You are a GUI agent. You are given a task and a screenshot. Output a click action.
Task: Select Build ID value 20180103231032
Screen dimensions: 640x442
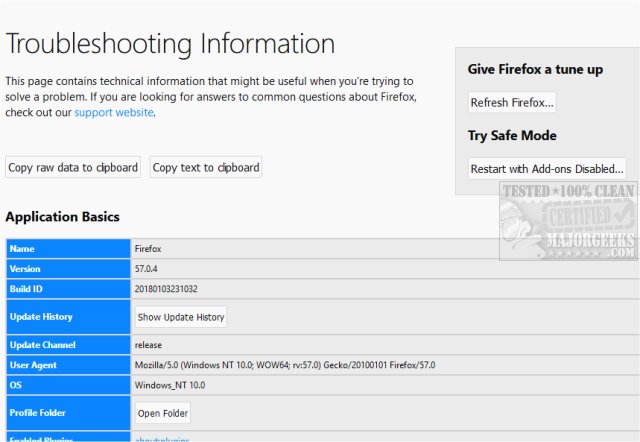pyautogui.click(x=166, y=289)
